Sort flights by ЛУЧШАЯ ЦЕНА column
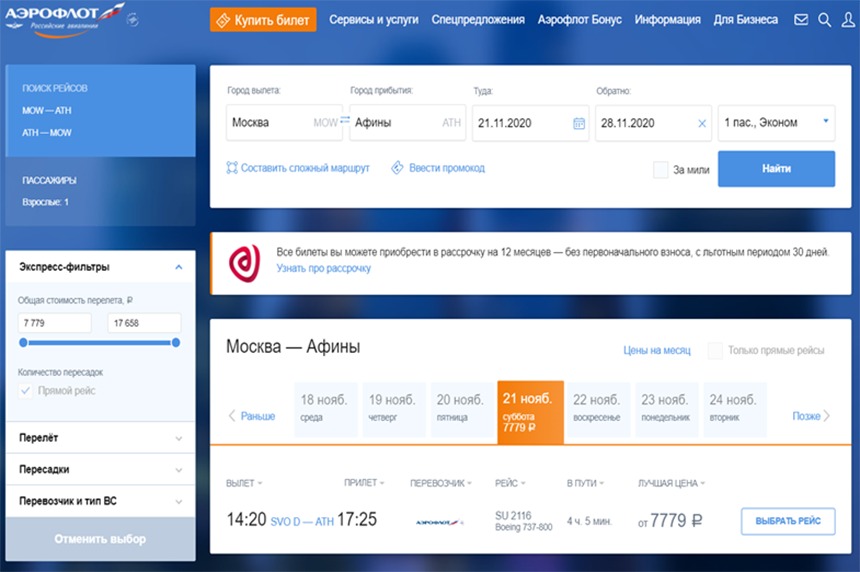Image resolution: width=860 pixels, height=572 pixels. (671, 483)
